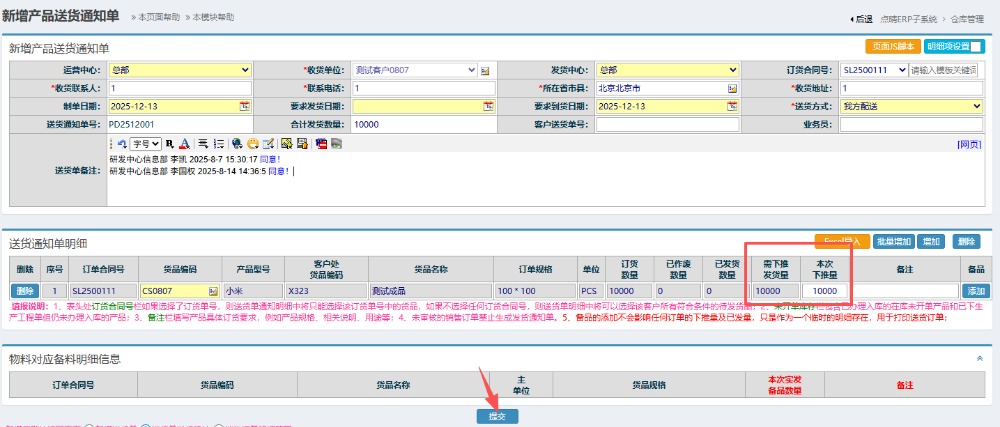
Task: Click the bold text icon in editor
Action: click(171, 144)
